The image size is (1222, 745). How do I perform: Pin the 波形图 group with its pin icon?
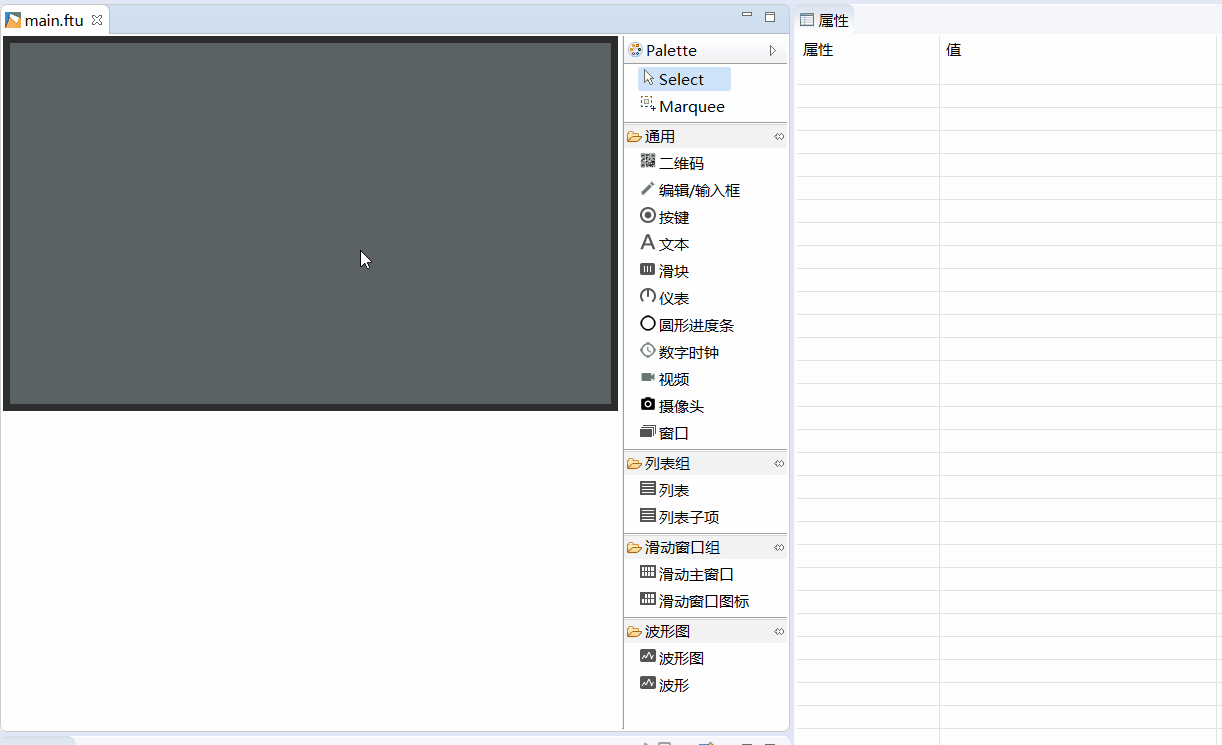[x=779, y=631]
